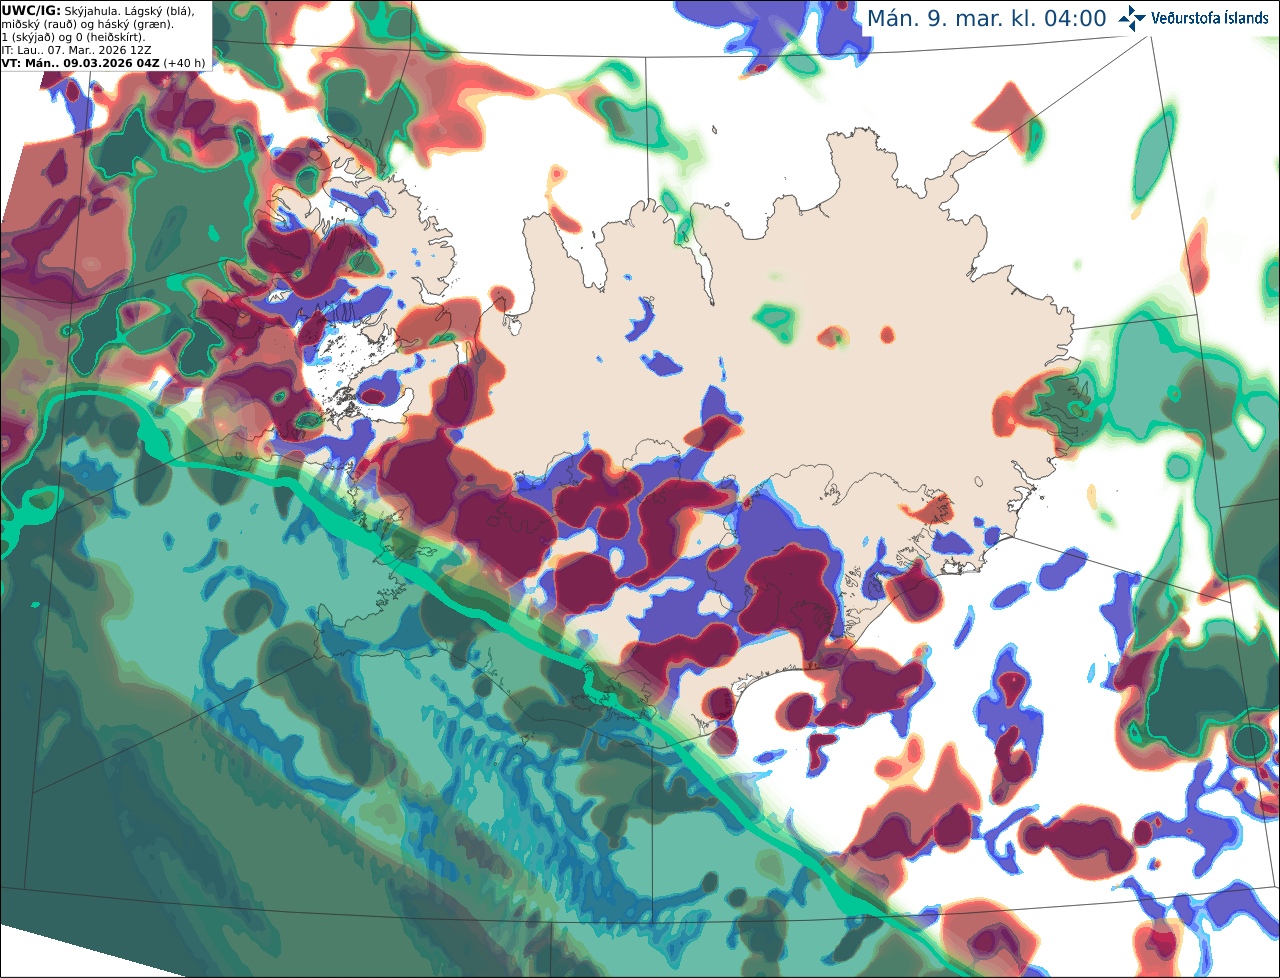Click the "miðský (rauð) og háský (græn)." legend line
The width and height of the screenshot is (1280, 978).
click(x=87, y=23)
